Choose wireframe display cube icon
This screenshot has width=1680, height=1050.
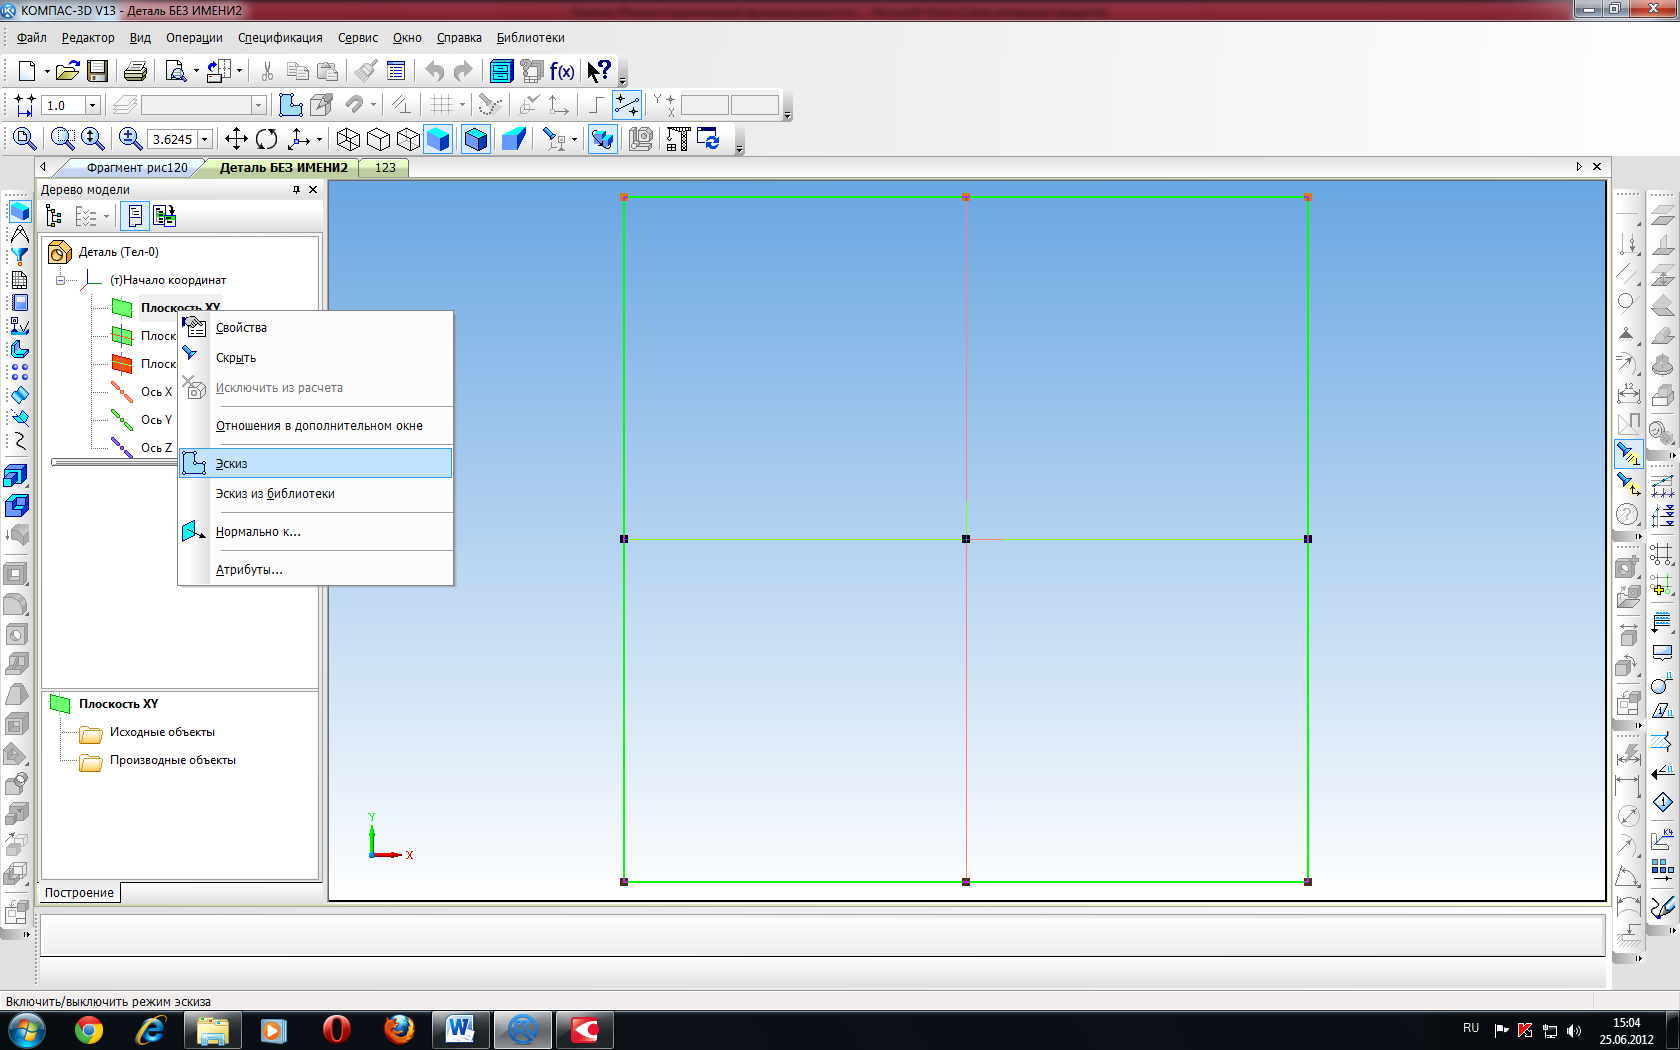point(348,139)
